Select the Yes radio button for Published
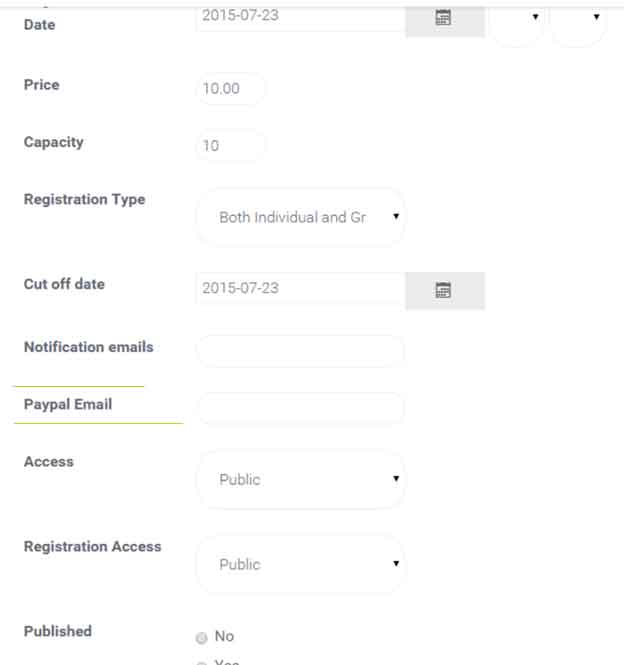The height and width of the screenshot is (665, 624). click(x=202, y=661)
